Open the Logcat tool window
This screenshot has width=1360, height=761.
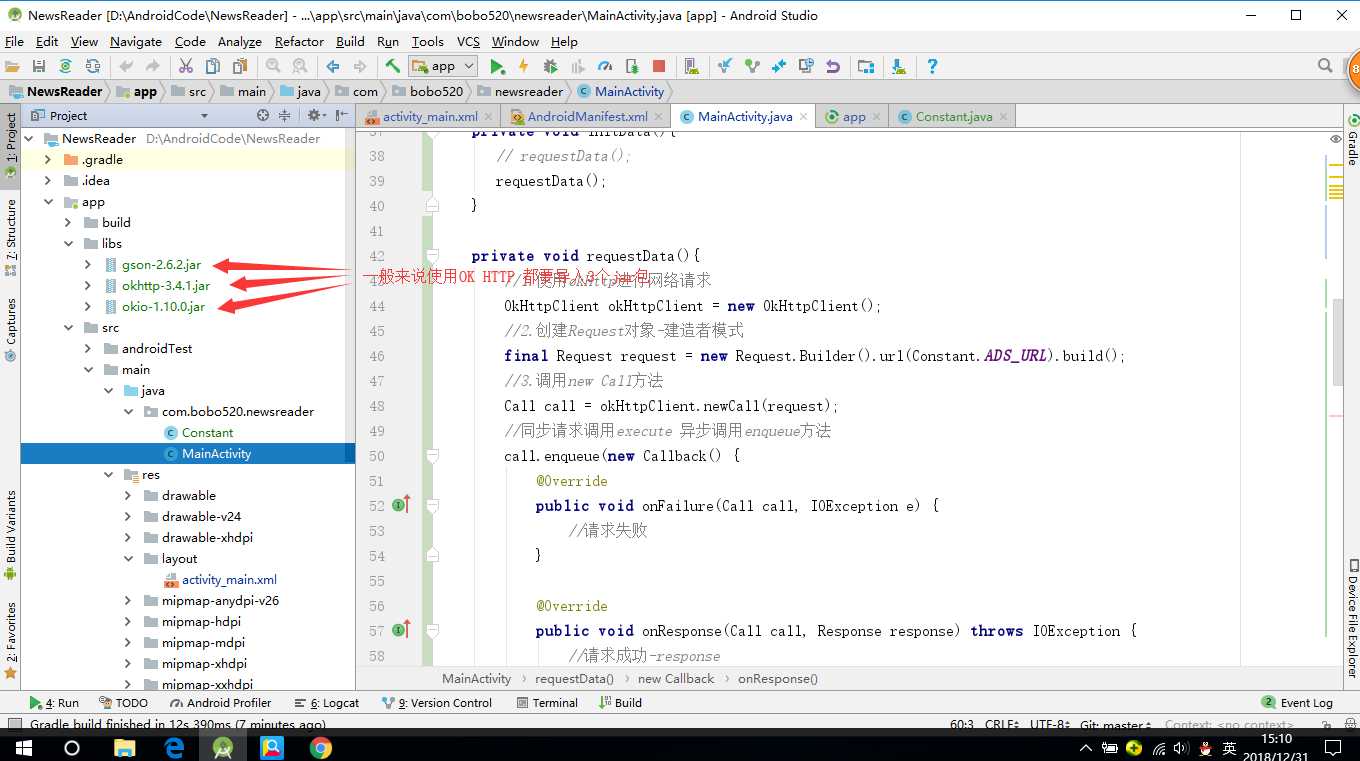(327, 703)
